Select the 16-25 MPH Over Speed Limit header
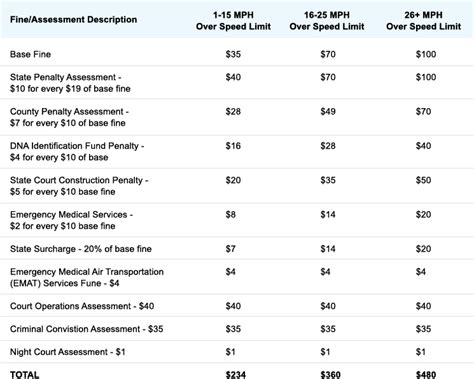The image size is (474, 379). click(327, 21)
